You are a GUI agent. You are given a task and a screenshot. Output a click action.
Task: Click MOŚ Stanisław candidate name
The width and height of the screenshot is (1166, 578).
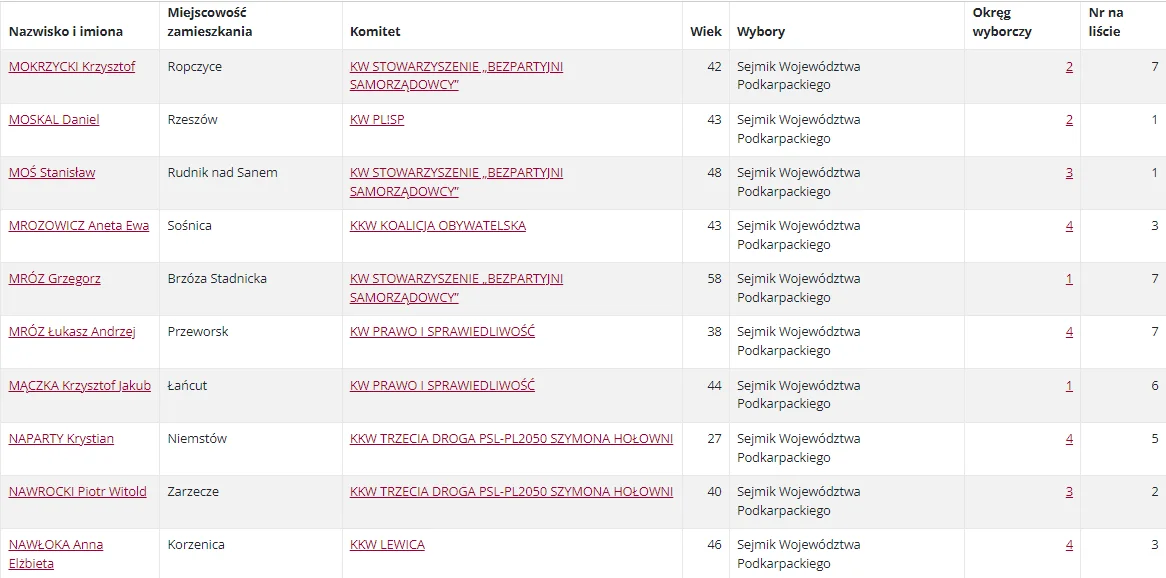click(x=52, y=173)
